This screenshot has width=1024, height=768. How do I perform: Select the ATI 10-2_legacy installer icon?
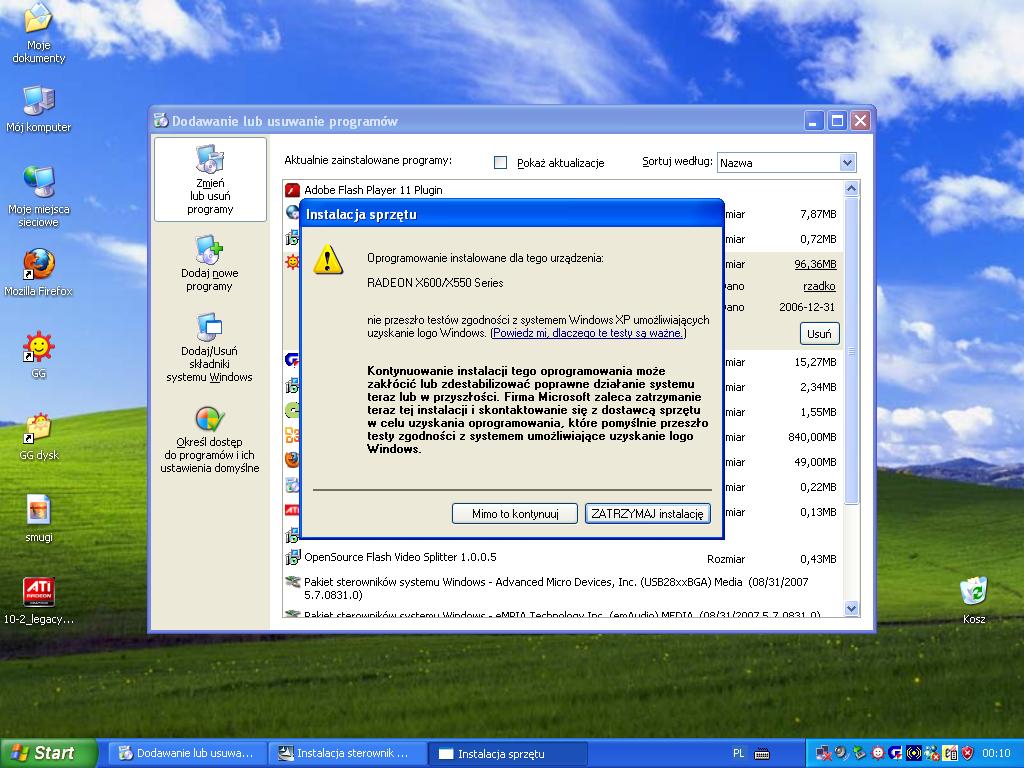39,601
